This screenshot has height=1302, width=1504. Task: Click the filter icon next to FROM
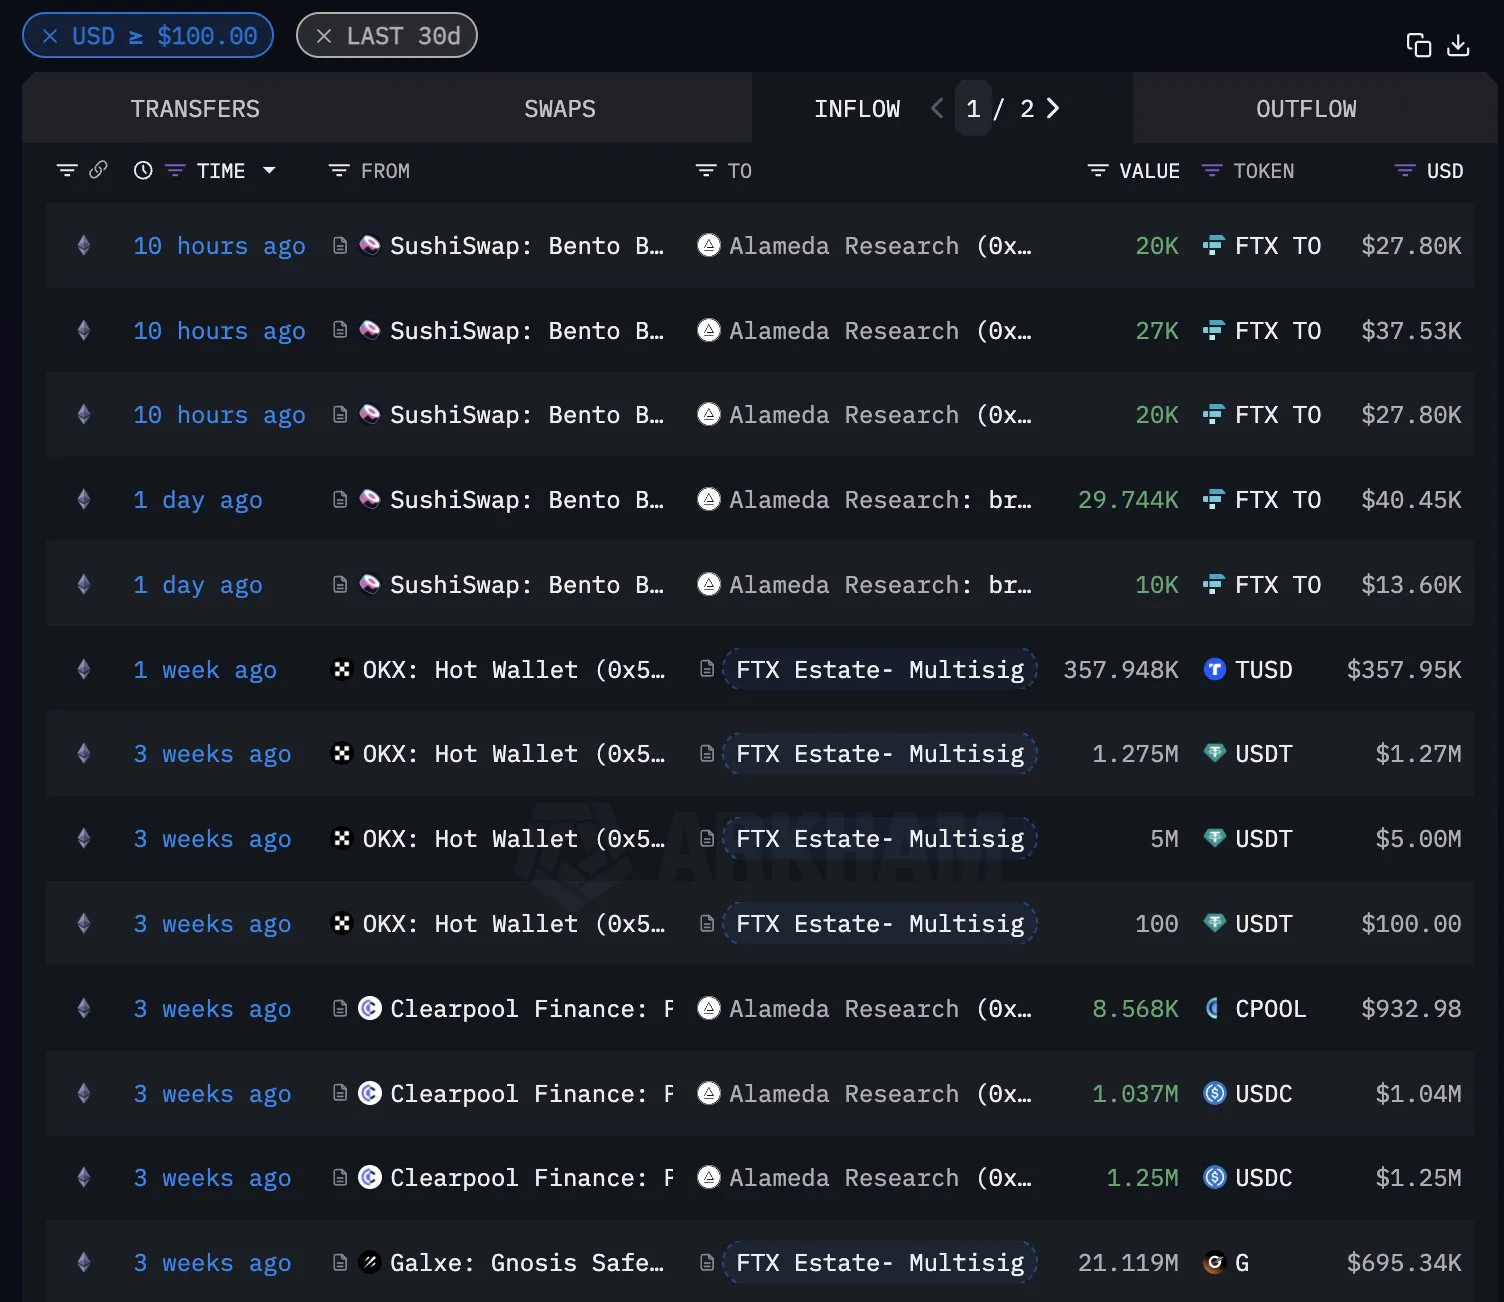pos(339,171)
